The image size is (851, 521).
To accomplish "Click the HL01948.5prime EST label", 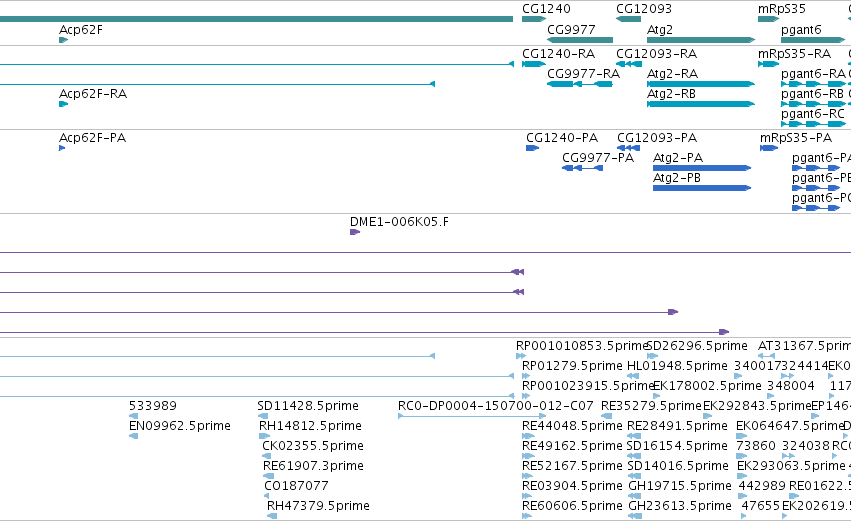I will click(677, 366).
